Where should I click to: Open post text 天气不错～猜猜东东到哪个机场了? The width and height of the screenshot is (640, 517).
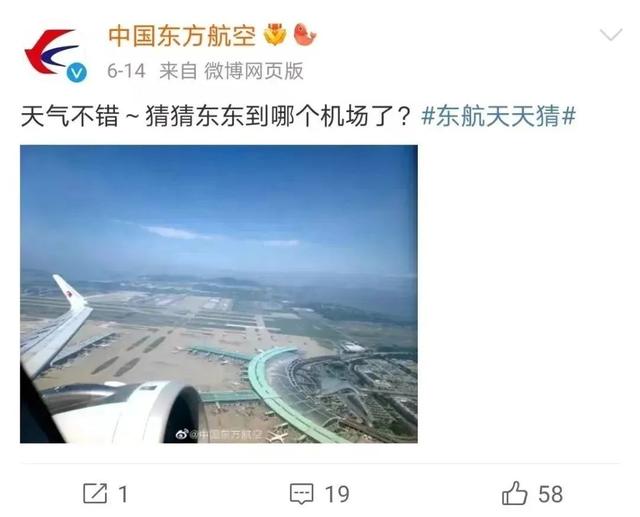pyautogui.click(x=216, y=116)
